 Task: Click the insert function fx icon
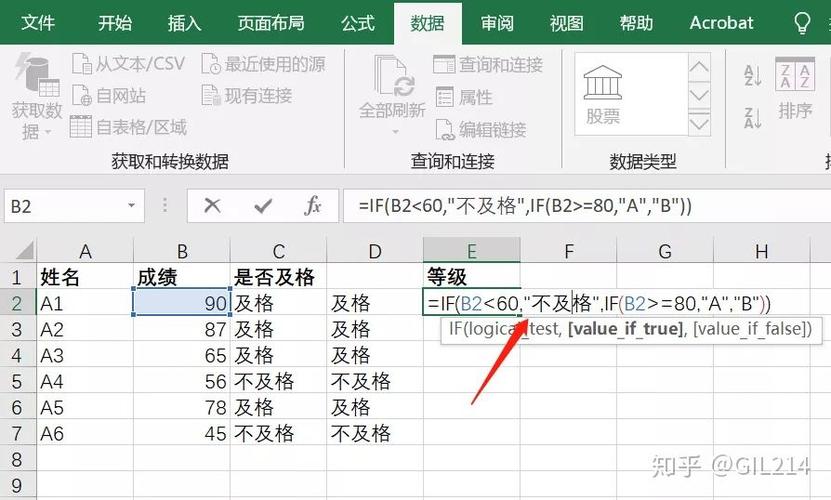point(313,205)
